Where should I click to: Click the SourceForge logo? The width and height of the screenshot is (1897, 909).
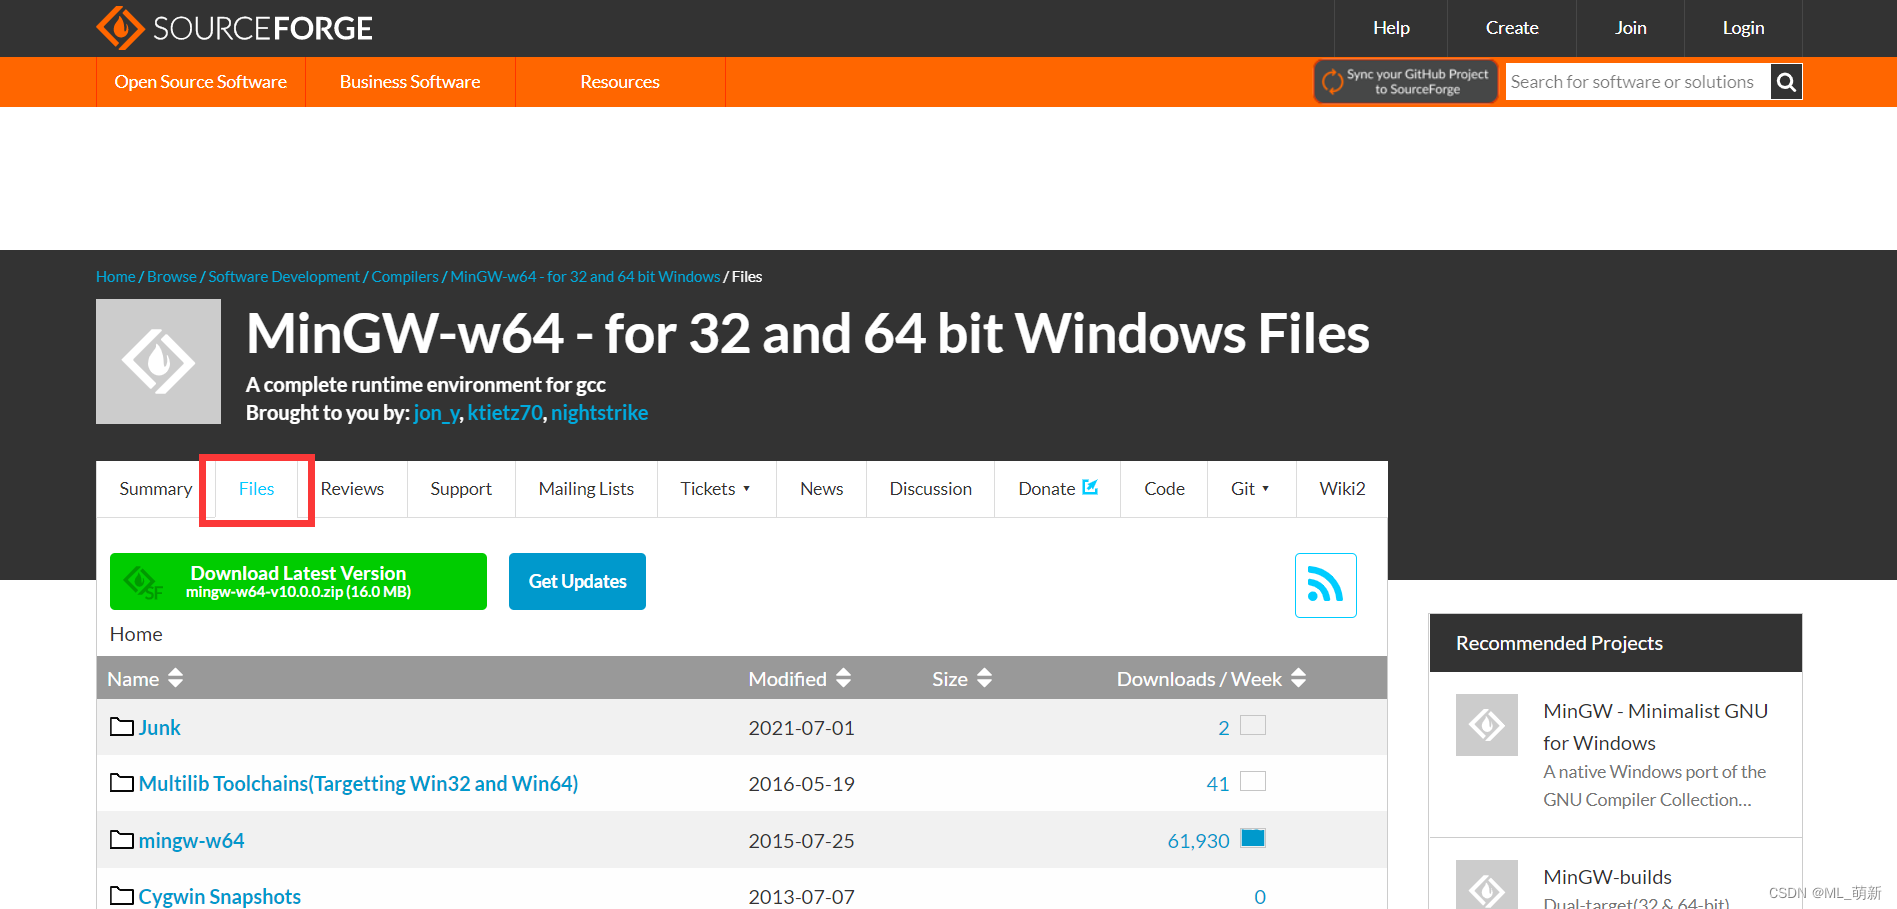234,28
